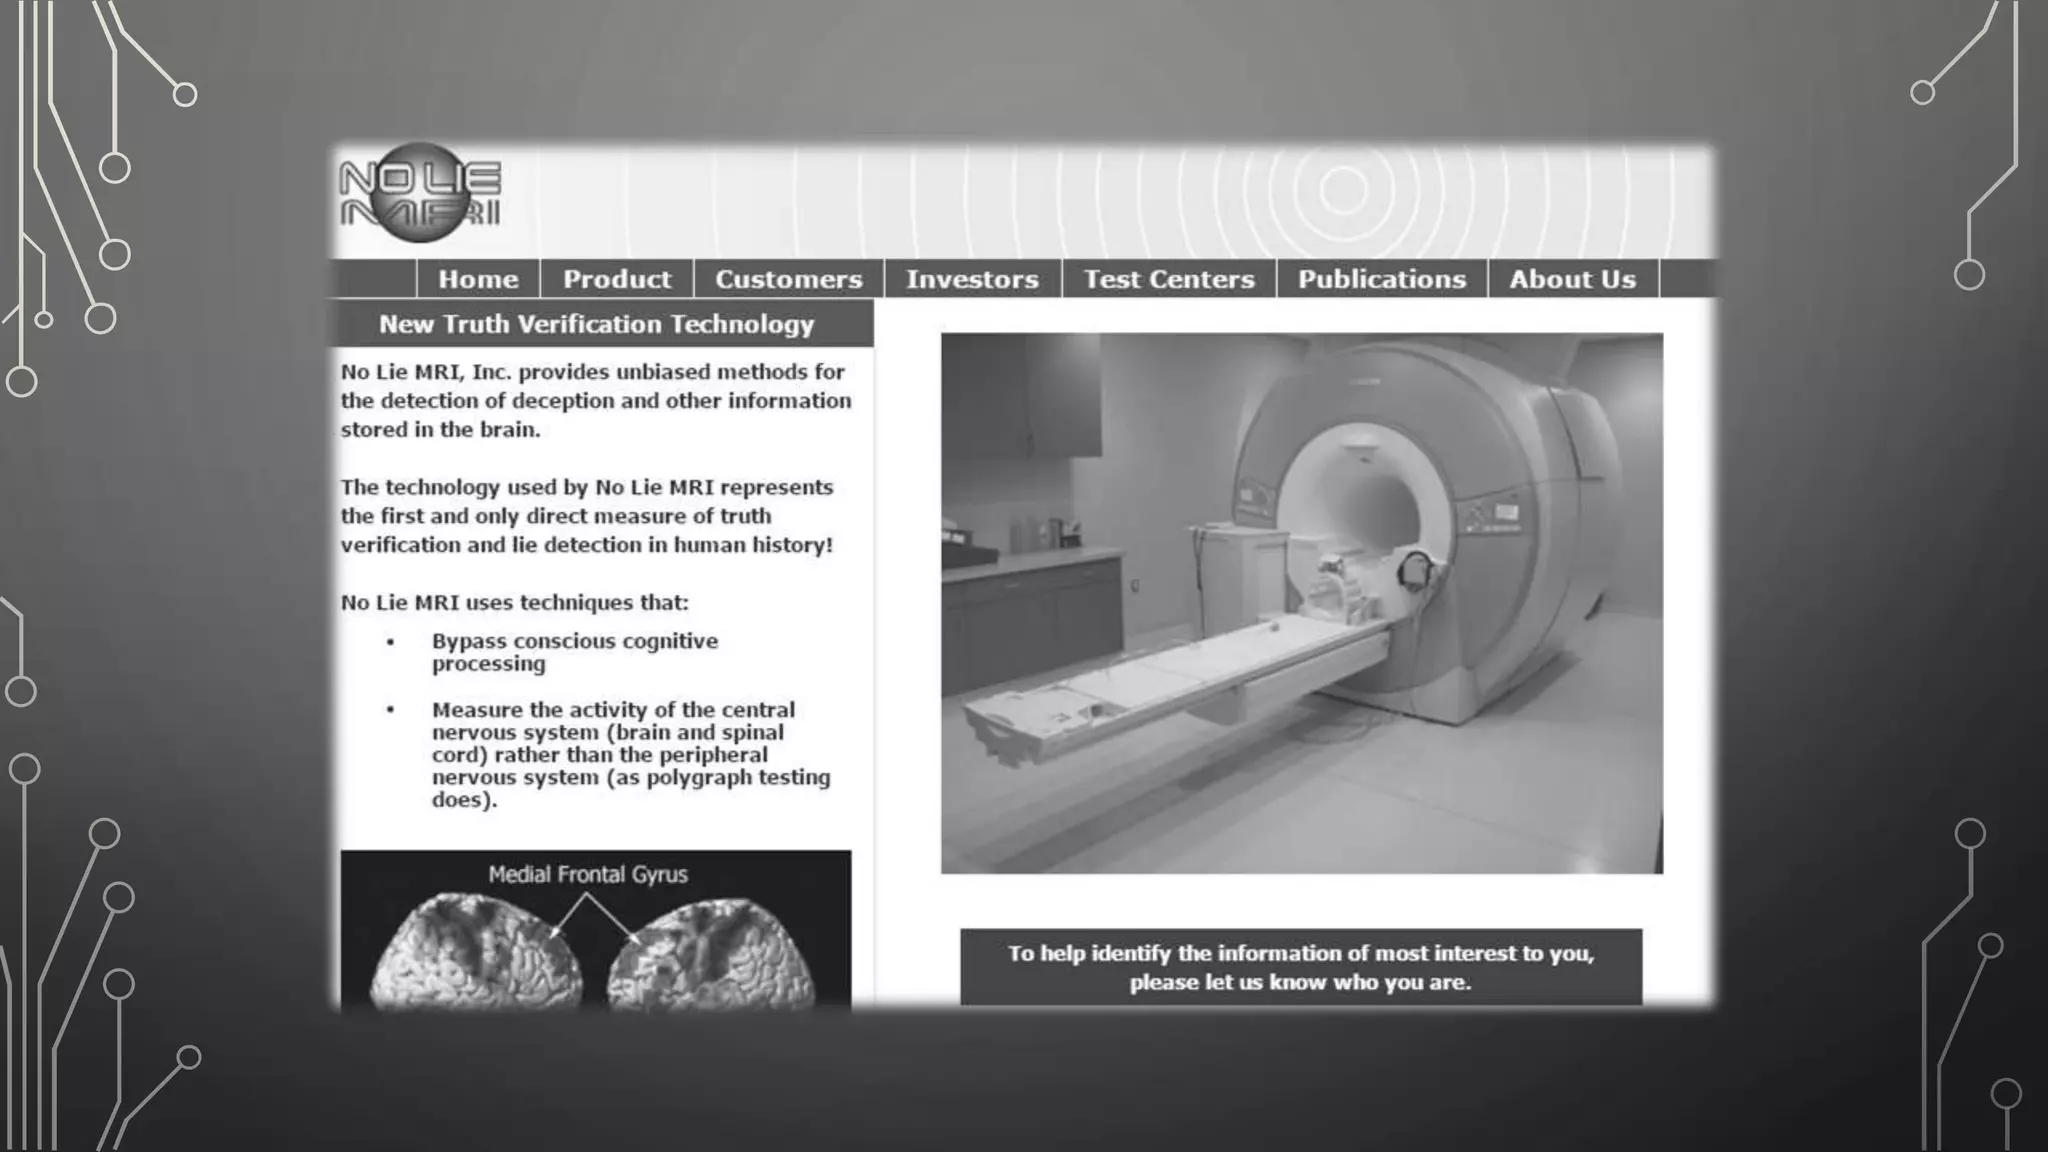Screen dimensions: 2048x1152
Task: Click the No Lie MRI logo
Action: click(x=420, y=194)
